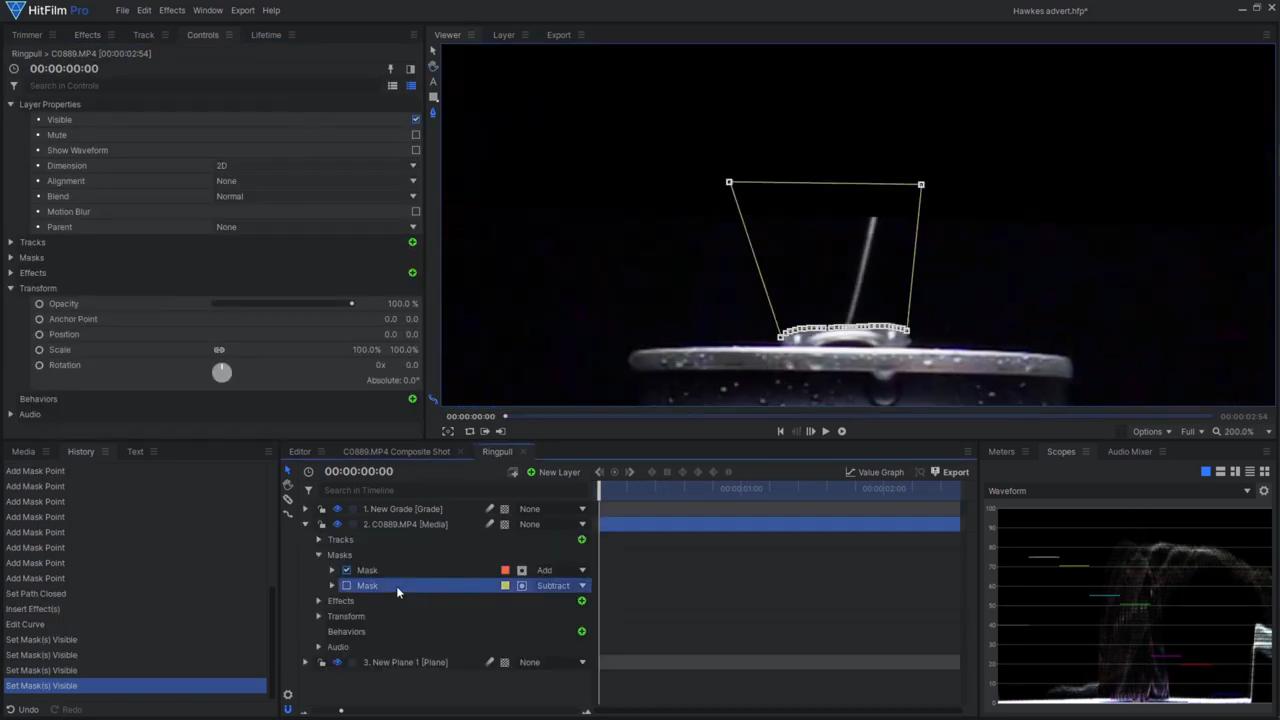The width and height of the screenshot is (1280, 720).
Task: Click the Set In point icon in Viewer
Action: [x=485, y=432]
